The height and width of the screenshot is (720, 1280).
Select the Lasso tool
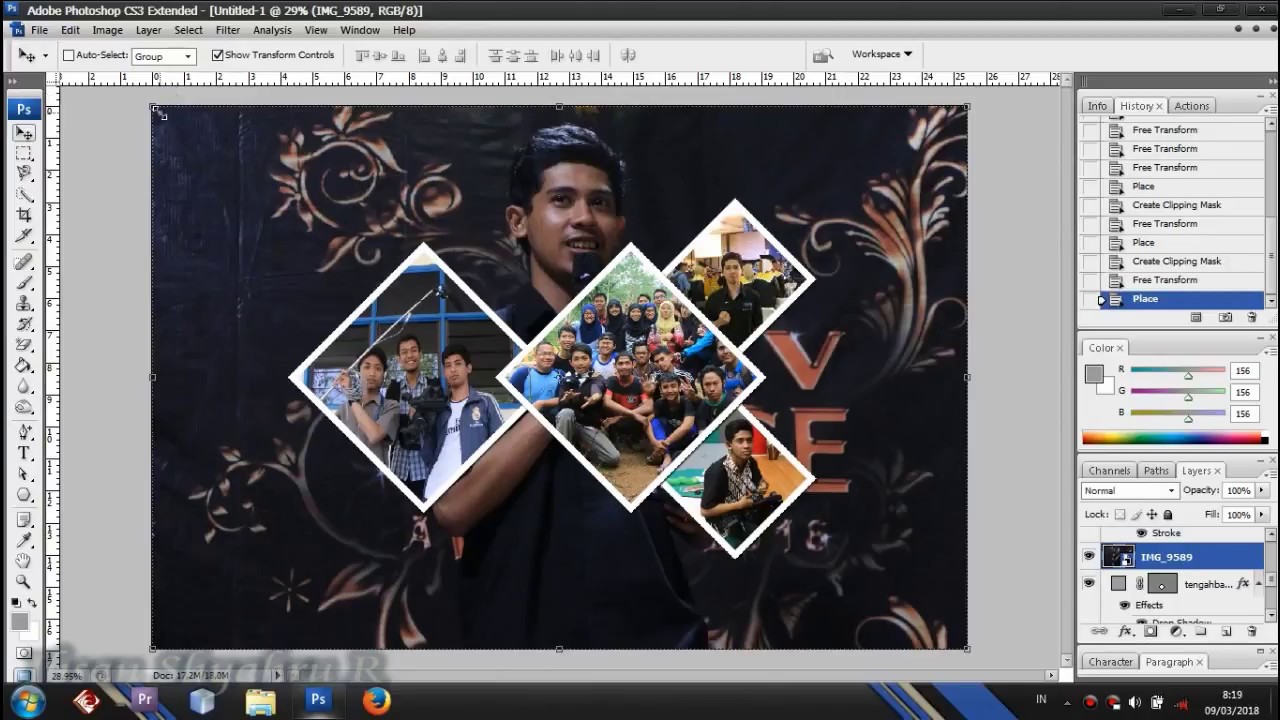click(x=24, y=173)
